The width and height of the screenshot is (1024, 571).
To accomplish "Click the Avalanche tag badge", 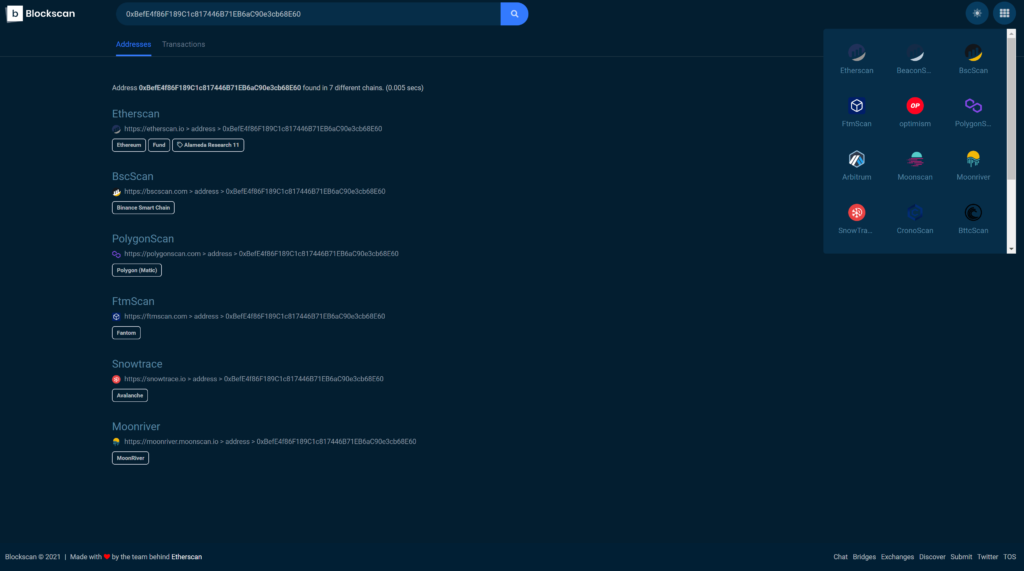I will click(x=129, y=395).
